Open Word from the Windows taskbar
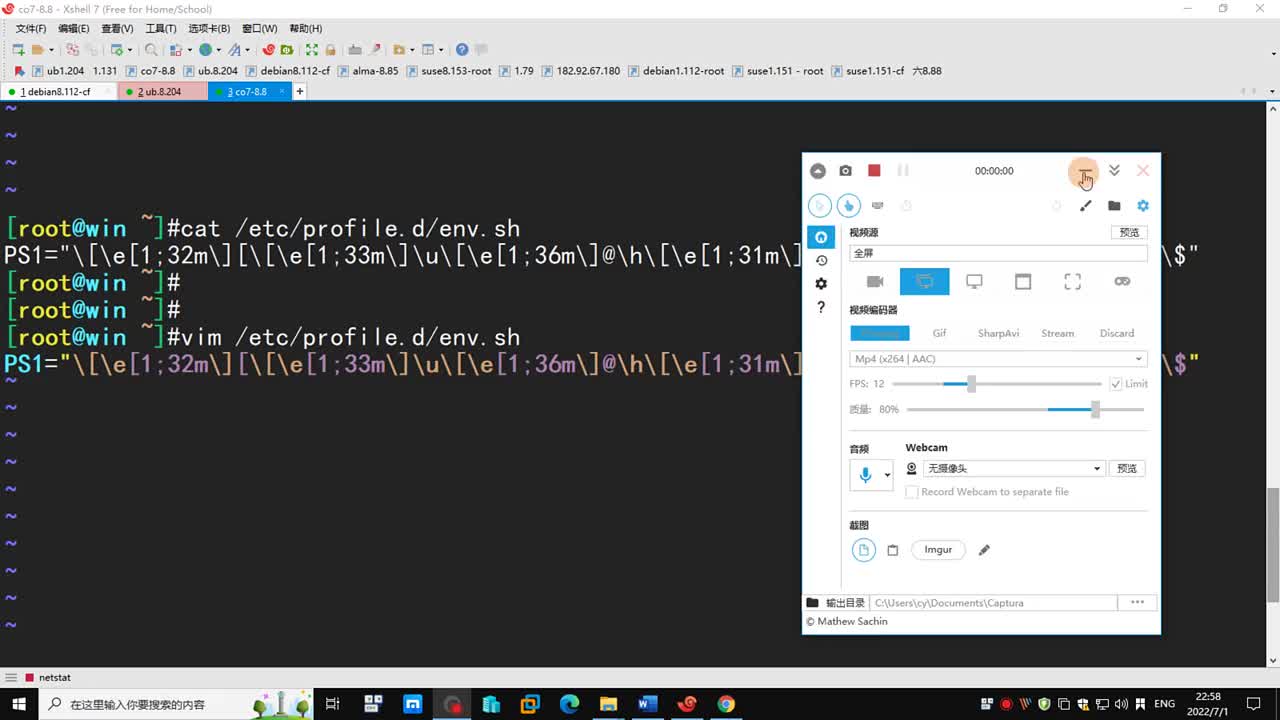 click(647, 704)
